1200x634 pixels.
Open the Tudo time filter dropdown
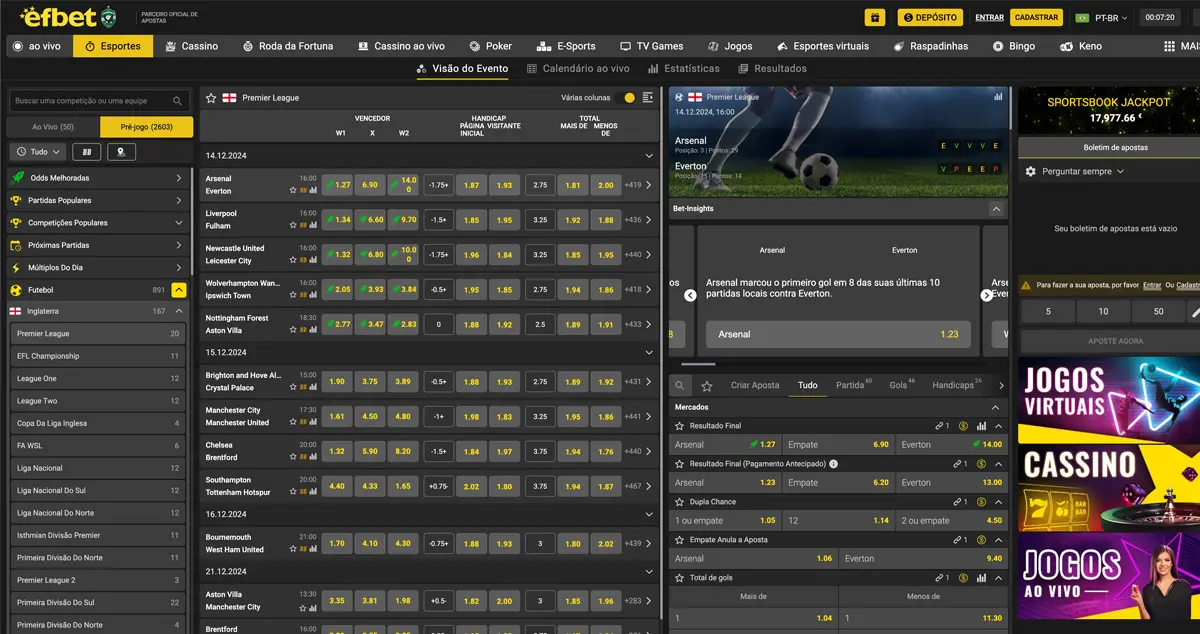pos(38,152)
